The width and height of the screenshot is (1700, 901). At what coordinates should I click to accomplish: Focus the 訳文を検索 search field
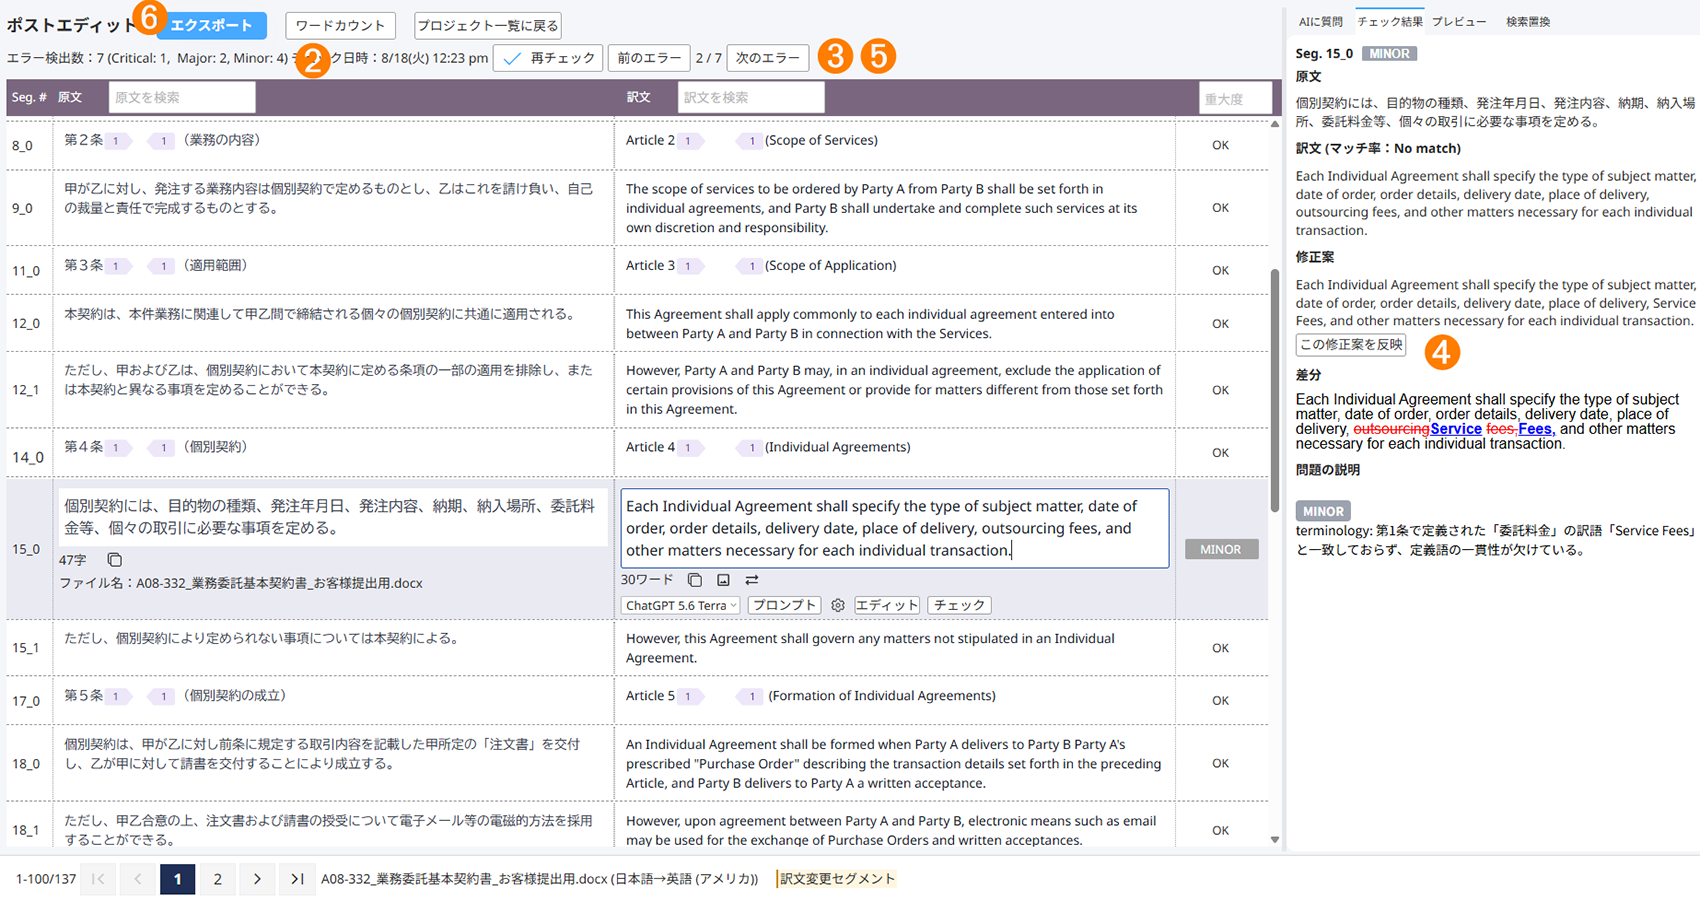tap(751, 98)
